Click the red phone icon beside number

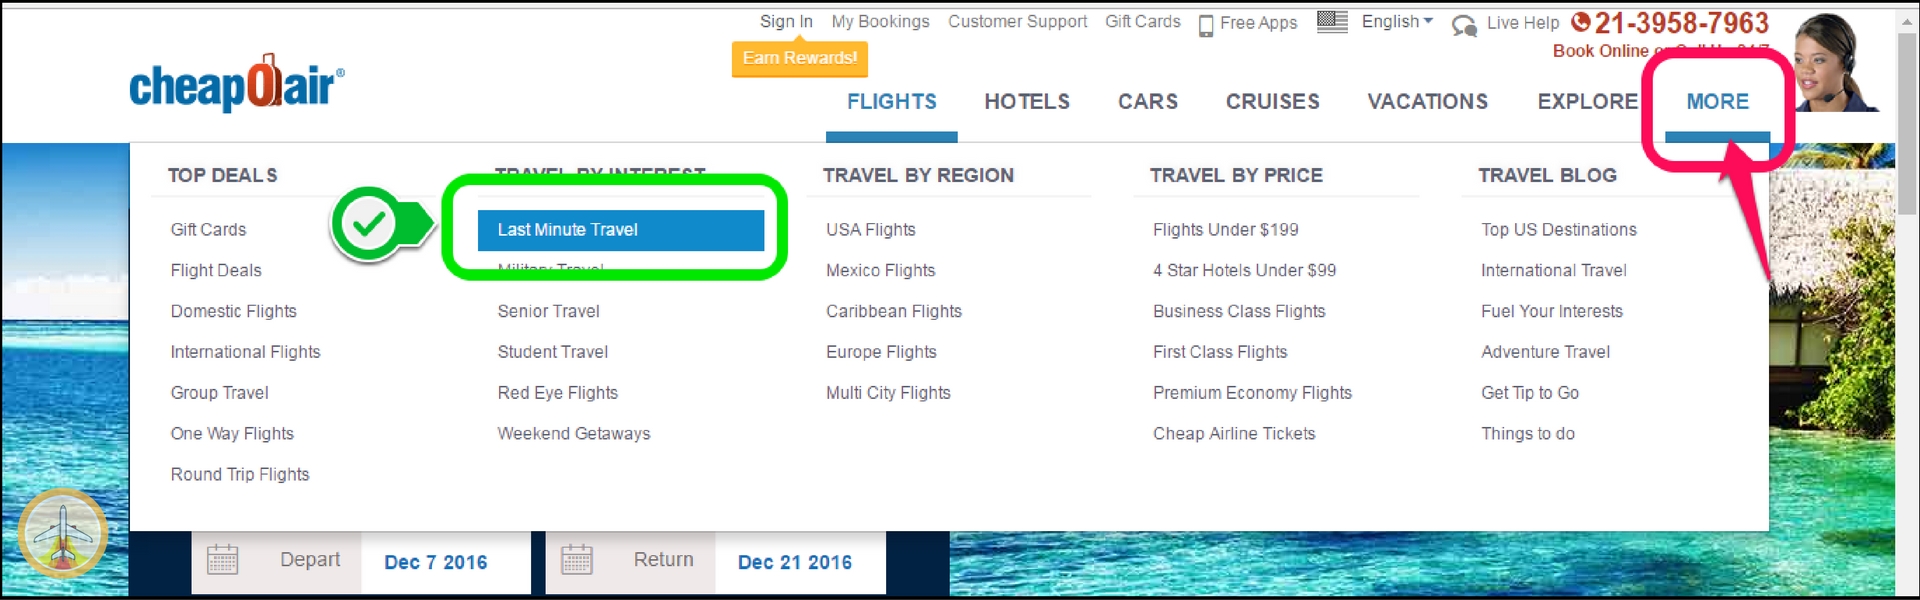click(x=1580, y=22)
